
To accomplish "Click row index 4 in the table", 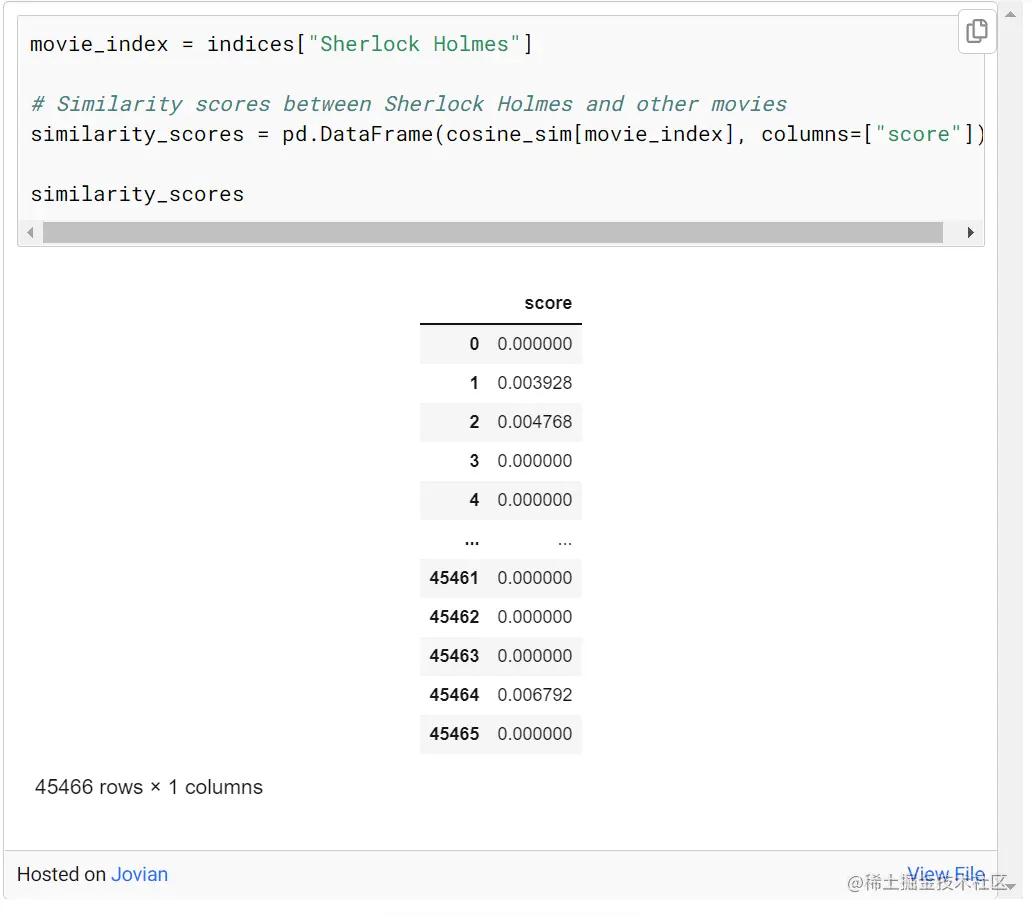I will 474,500.
